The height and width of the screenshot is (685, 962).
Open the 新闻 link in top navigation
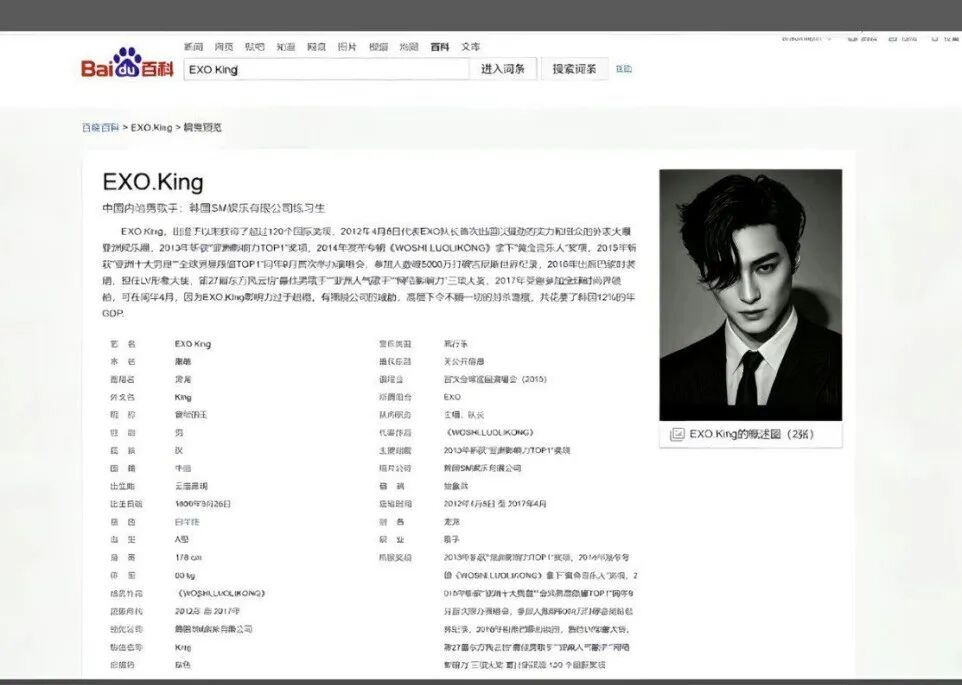pyautogui.click(x=193, y=47)
